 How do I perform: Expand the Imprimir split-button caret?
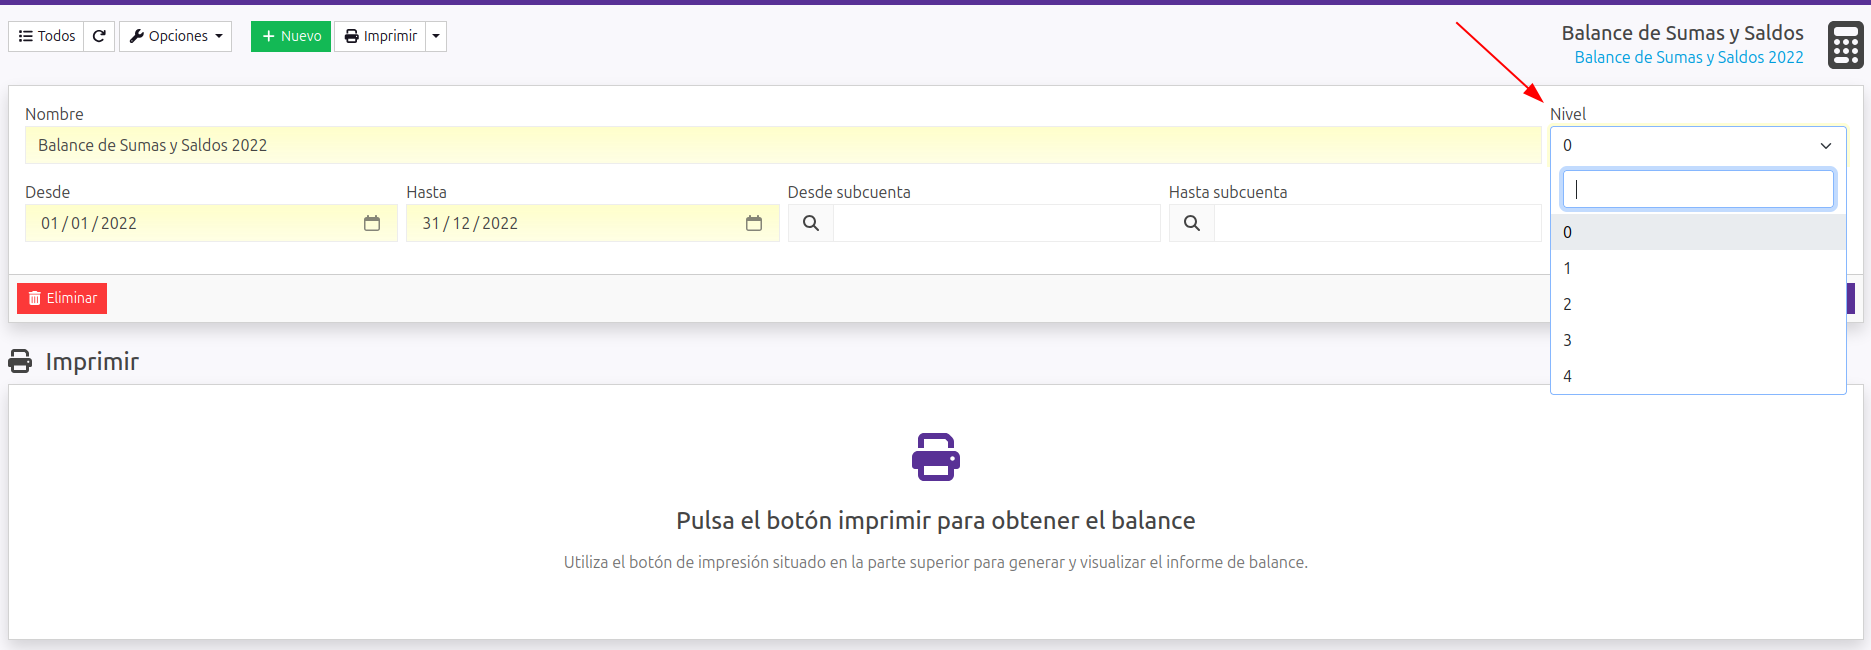[436, 36]
